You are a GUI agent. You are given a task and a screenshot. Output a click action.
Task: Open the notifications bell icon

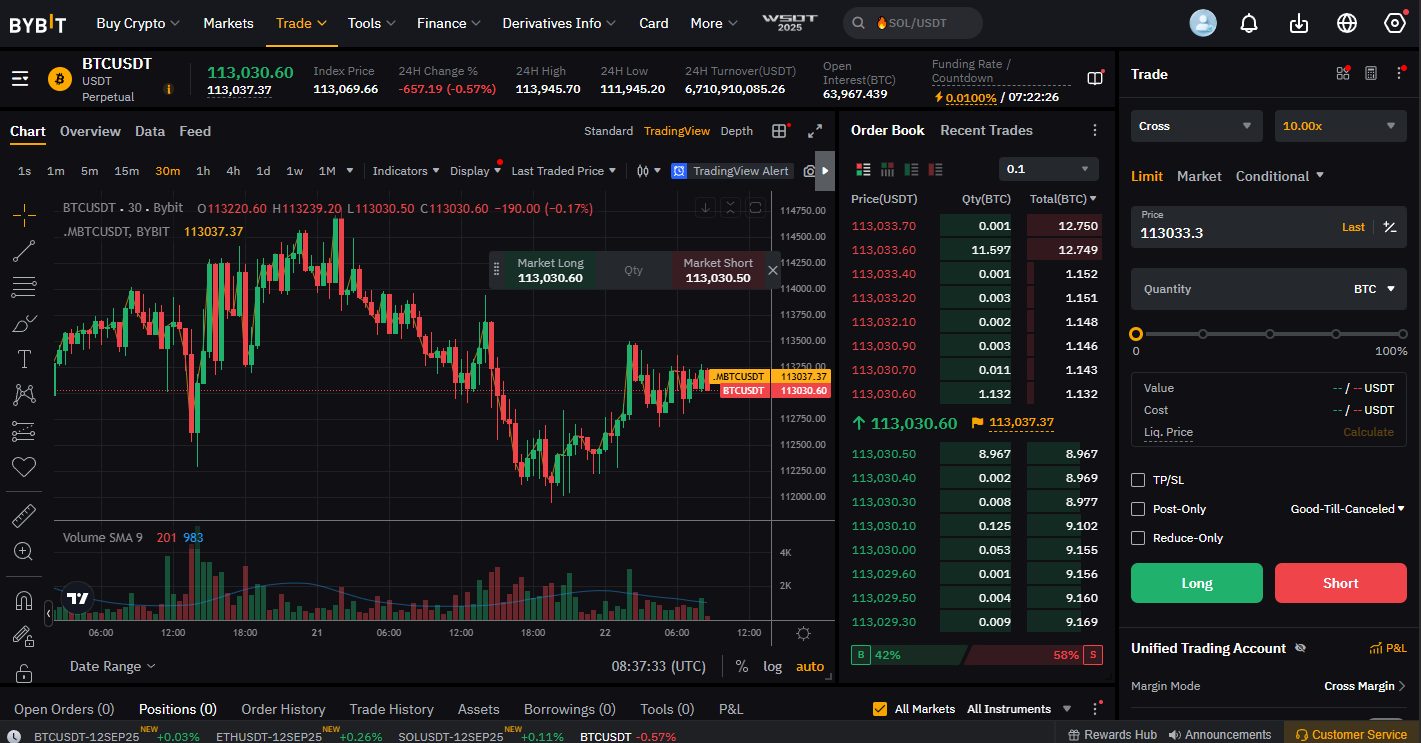(x=1249, y=23)
